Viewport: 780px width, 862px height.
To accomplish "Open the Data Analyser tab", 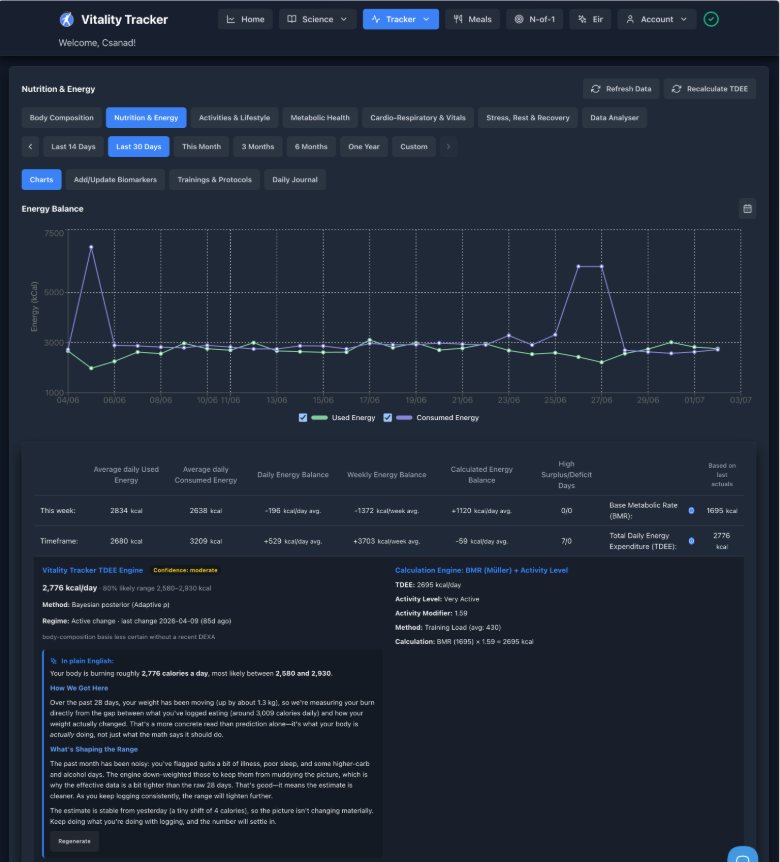I will pos(614,118).
